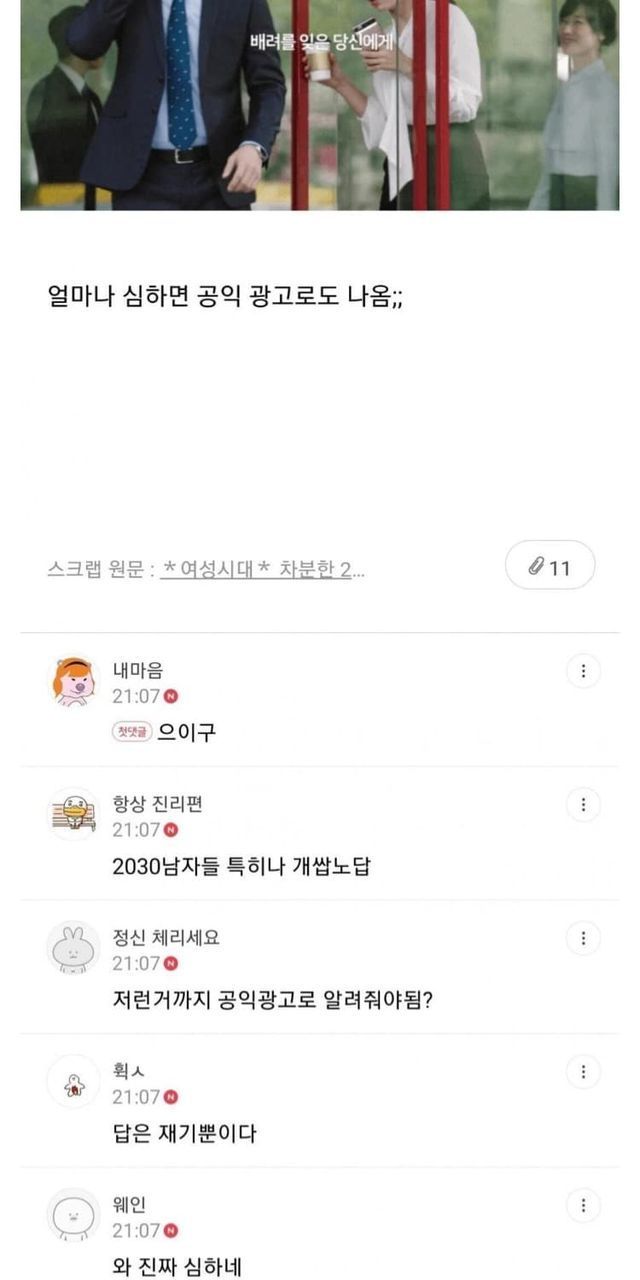Tap 정신 체리세요's rabbit avatar
Image resolution: width=640 pixels, height=1280 pixels.
74,948
